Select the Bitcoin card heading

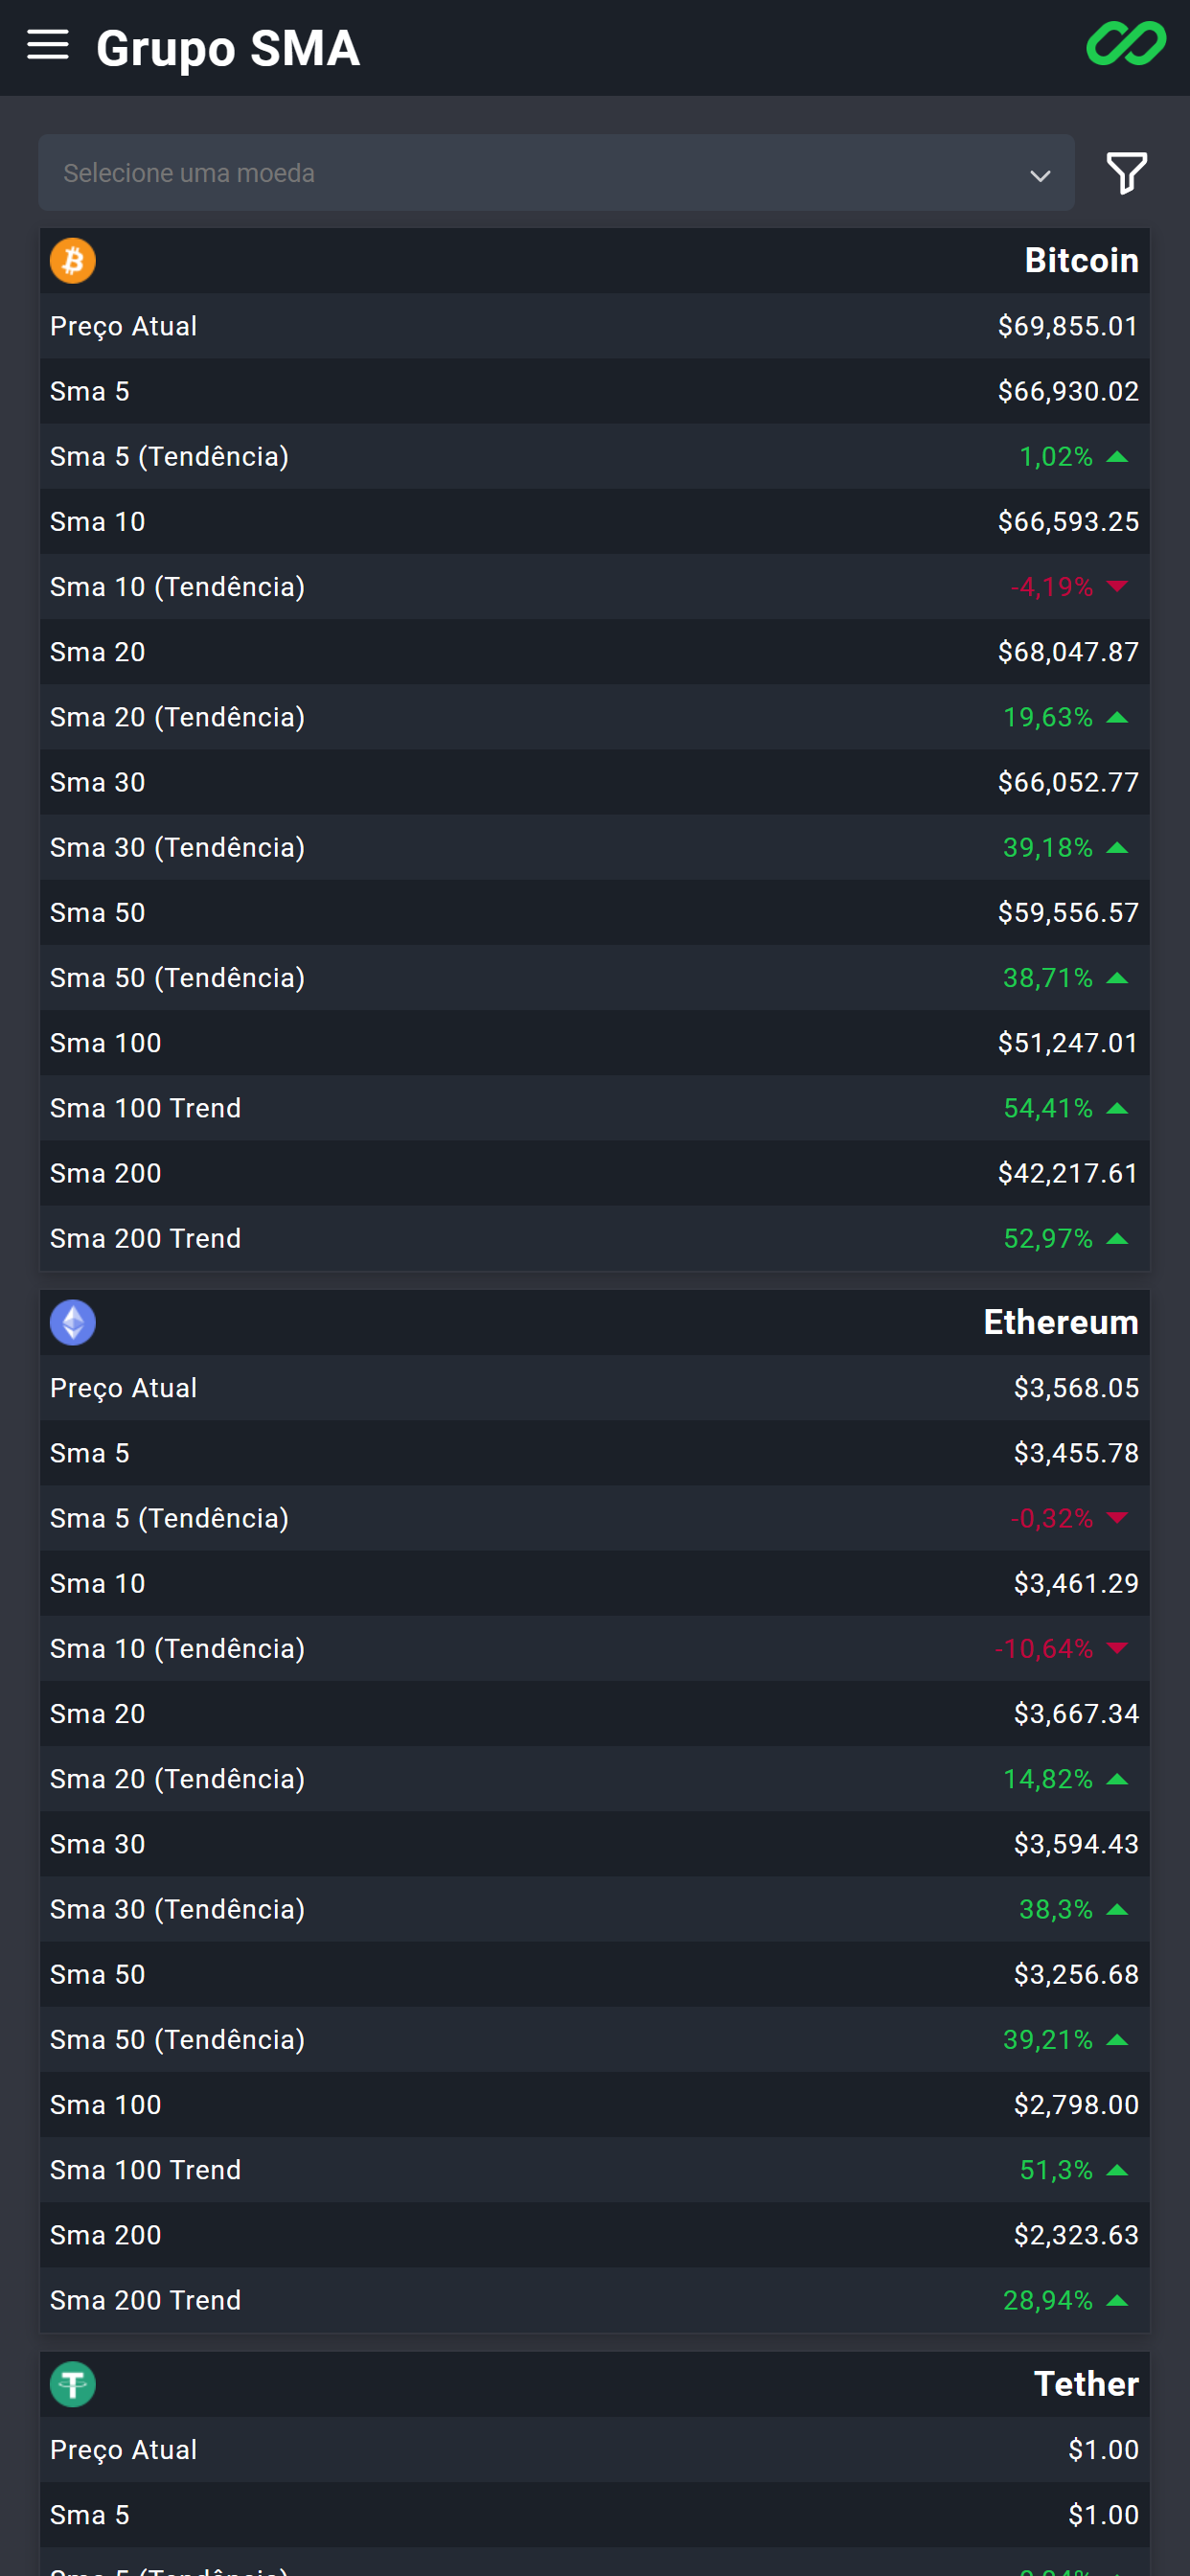1081,261
